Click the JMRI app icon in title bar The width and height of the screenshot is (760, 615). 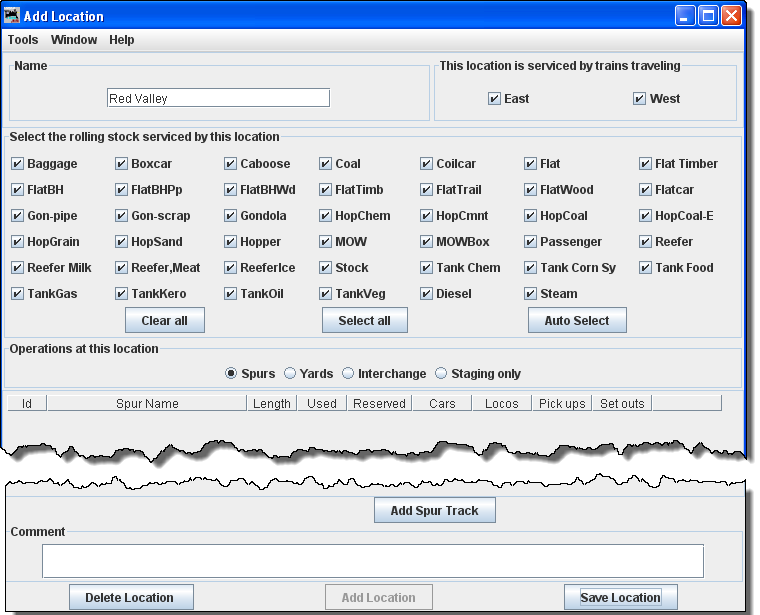[x=13, y=16]
